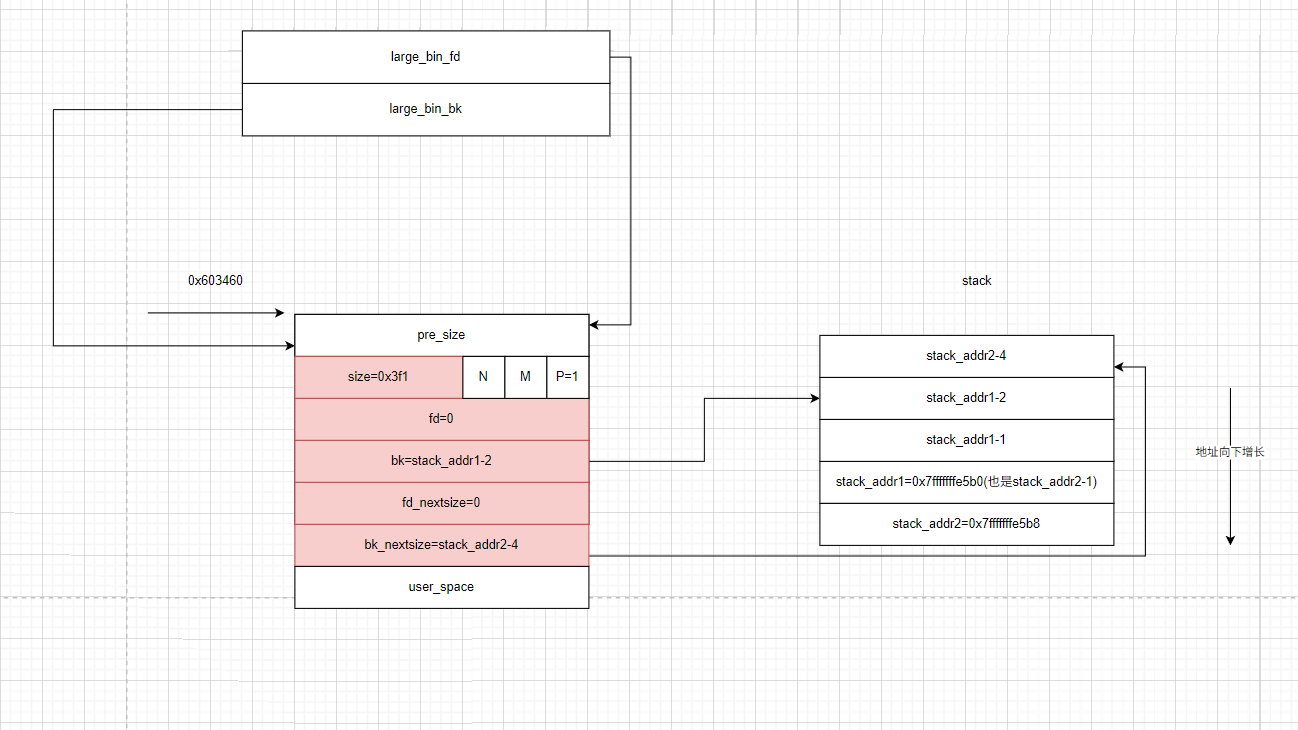Select the user_space cell
Screen dimensions: 1298x730
[x=441, y=587]
